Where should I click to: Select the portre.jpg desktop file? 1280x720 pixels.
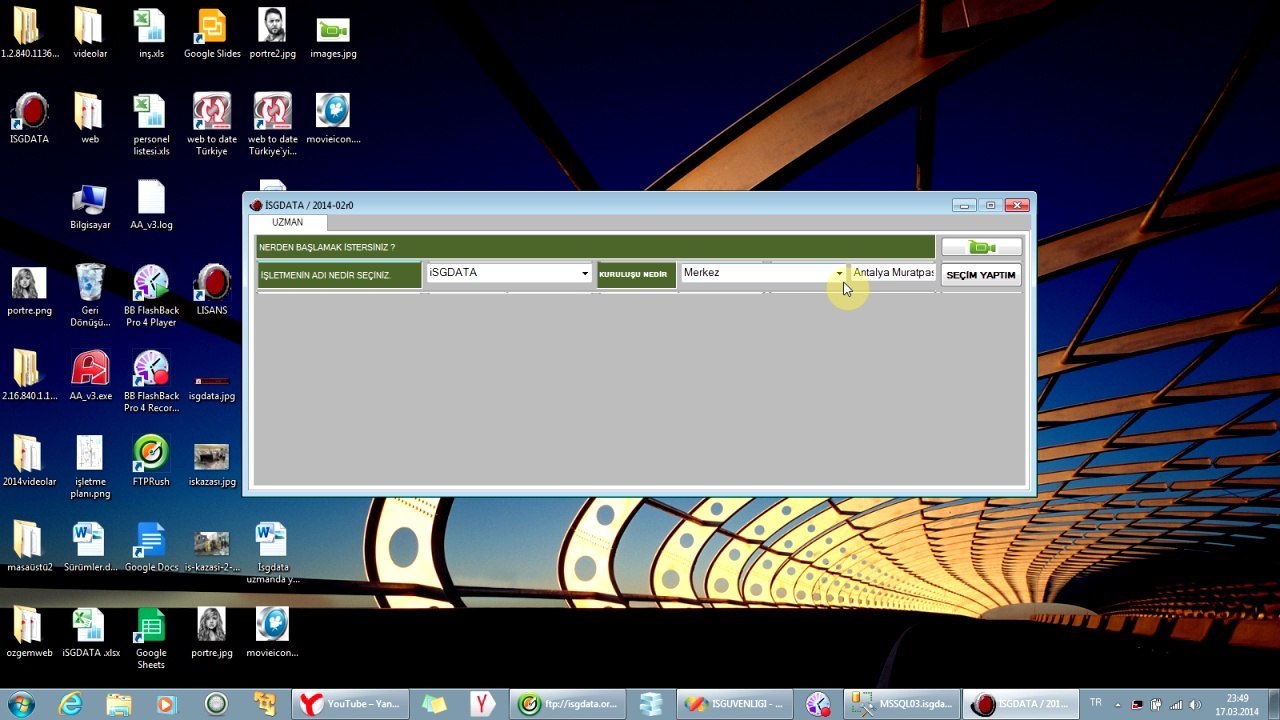coord(212,632)
